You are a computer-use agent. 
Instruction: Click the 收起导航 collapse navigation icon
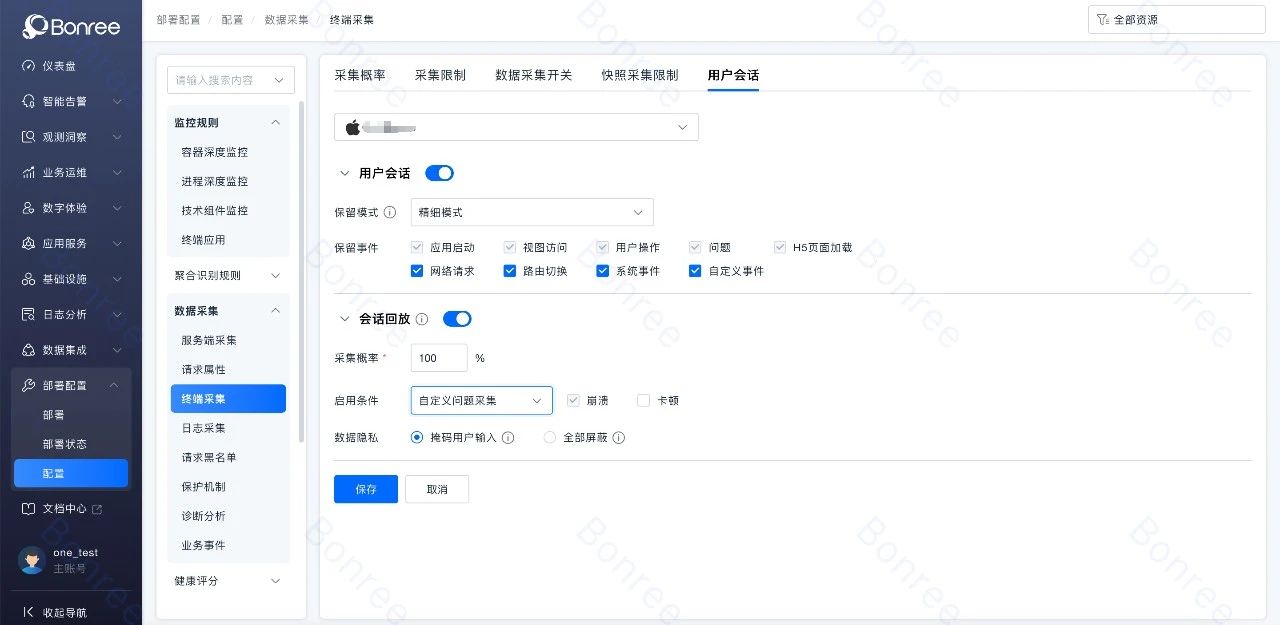(29, 612)
